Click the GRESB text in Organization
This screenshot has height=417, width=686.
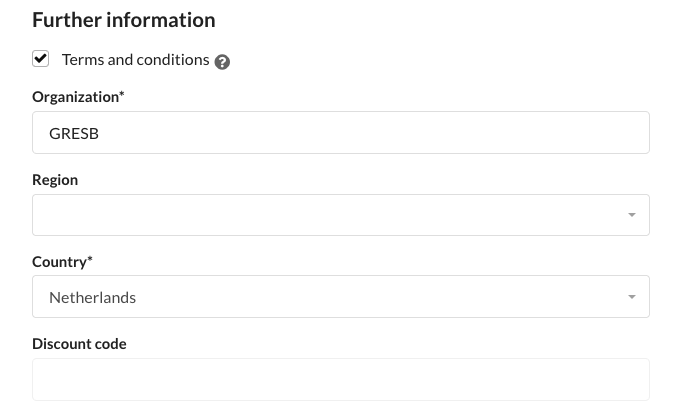click(x=74, y=133)
